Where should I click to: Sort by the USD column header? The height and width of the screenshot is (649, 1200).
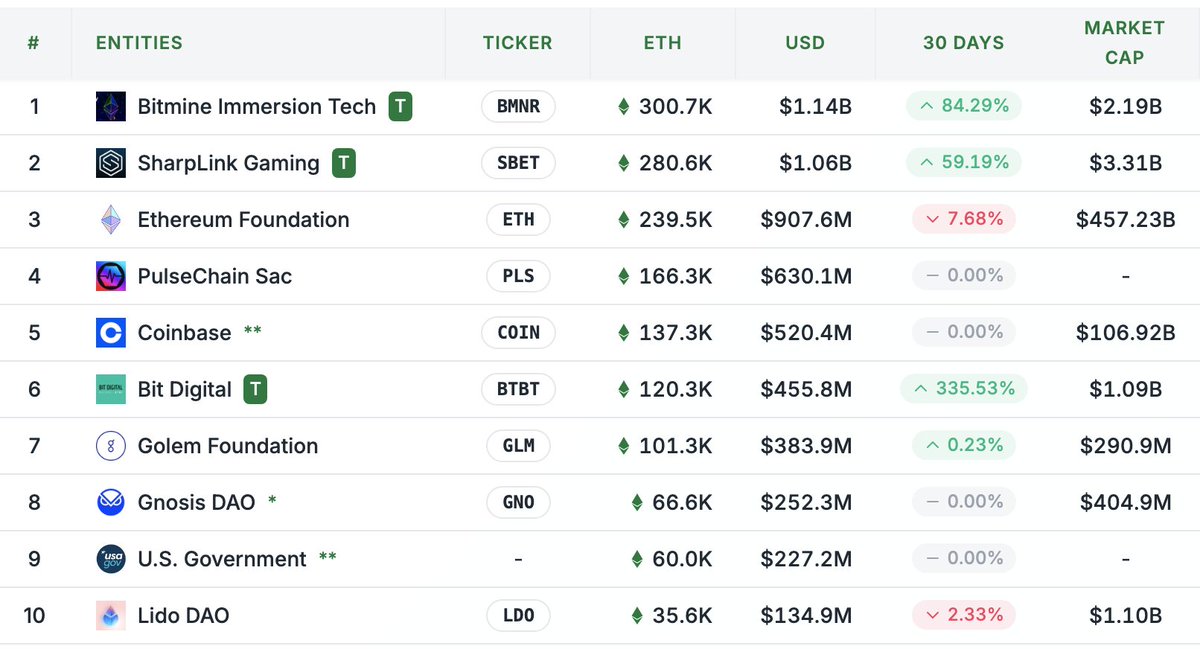(x=805, y=43)
